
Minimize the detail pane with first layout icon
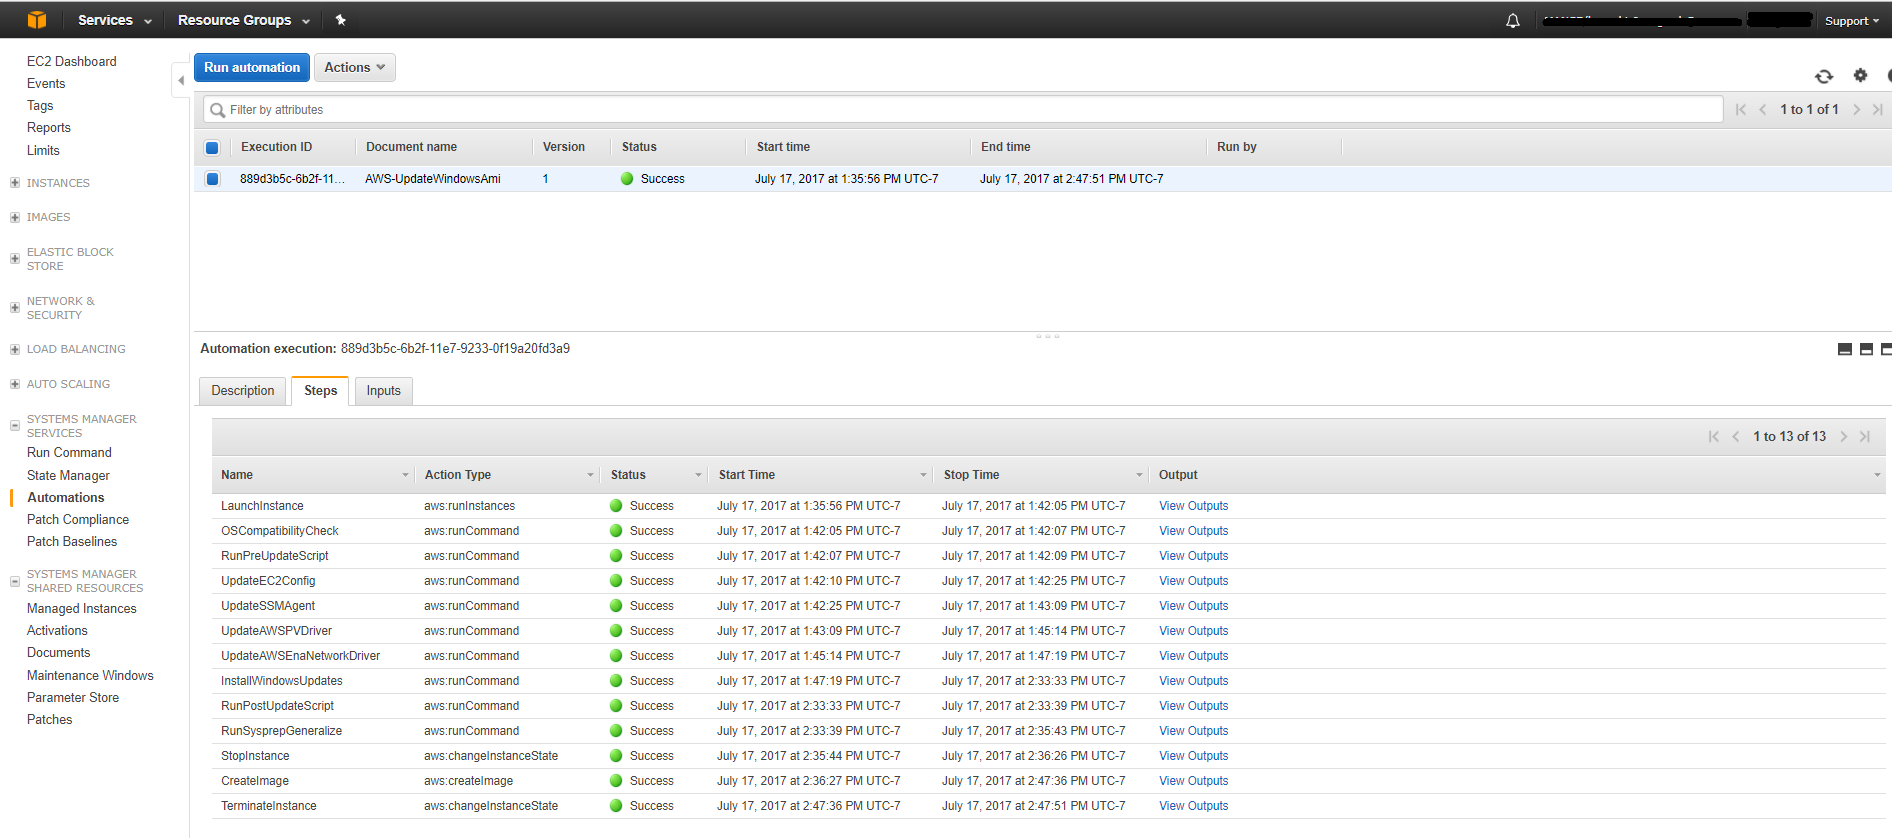(1845, 349)
